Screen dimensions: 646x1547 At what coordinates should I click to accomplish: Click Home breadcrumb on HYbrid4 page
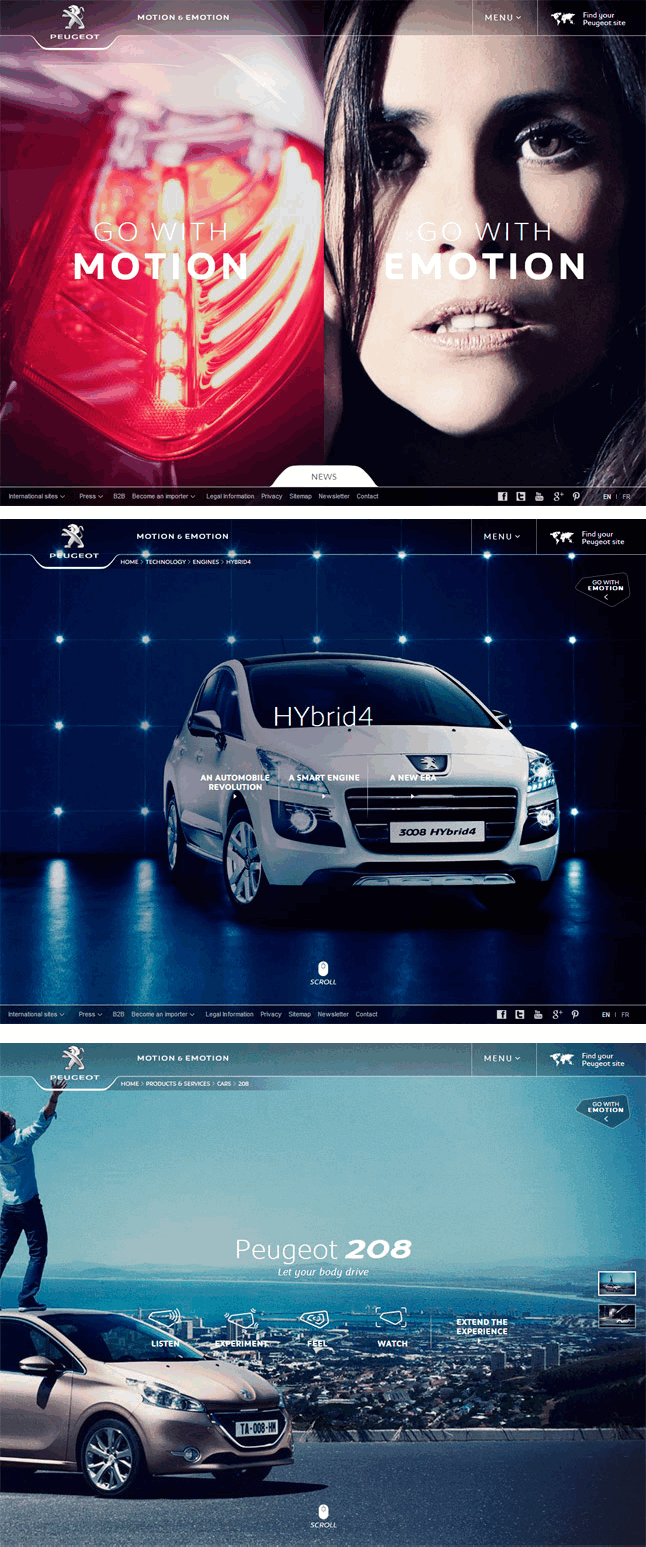coord(130,562)
